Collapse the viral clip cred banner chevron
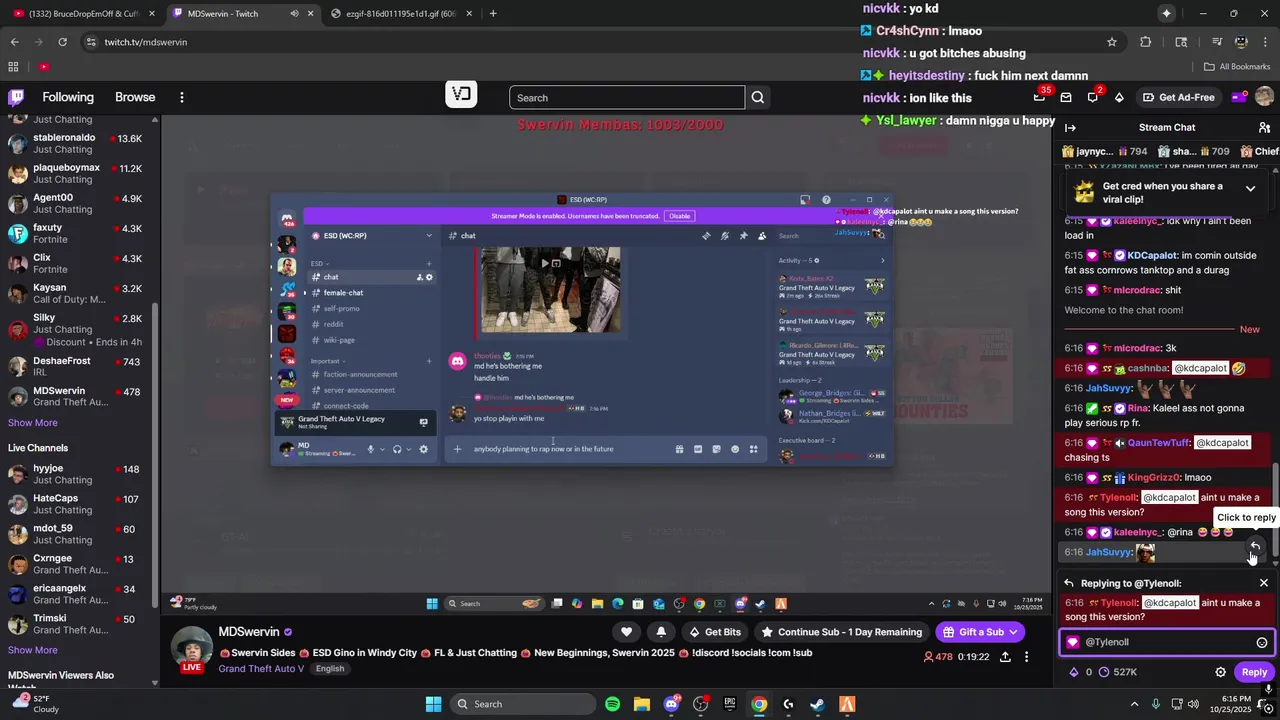1280x720 pixels. point(1250,188)
